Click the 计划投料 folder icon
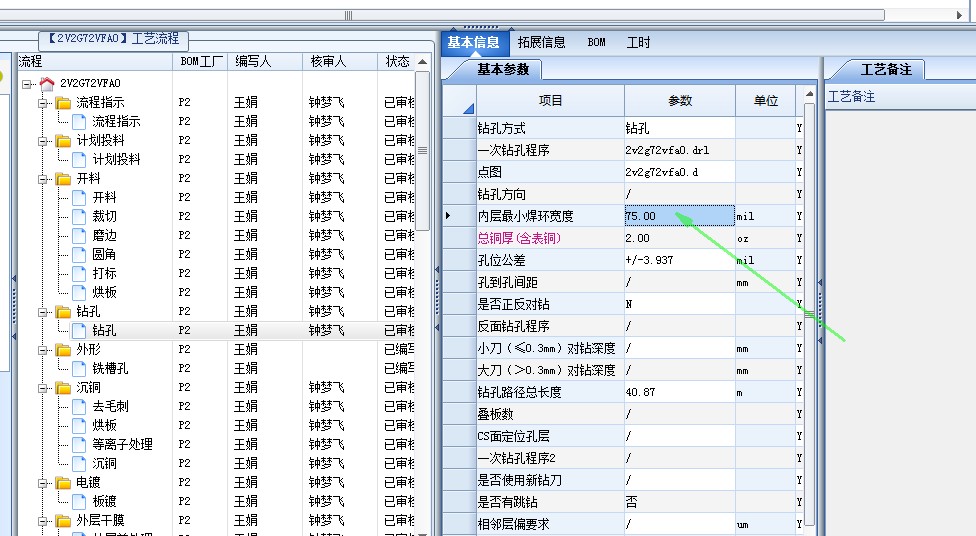The image size is (976, 536). pos(63,141)
